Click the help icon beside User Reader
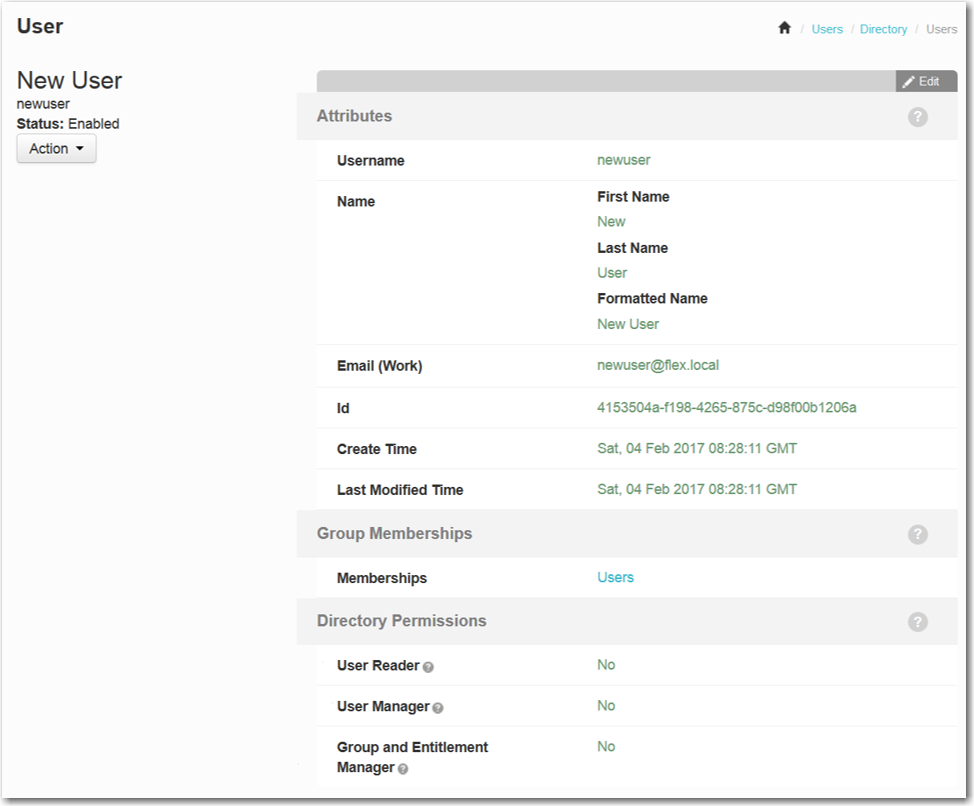Viewport: 974px width, 806px height. [x=428, y=667]
